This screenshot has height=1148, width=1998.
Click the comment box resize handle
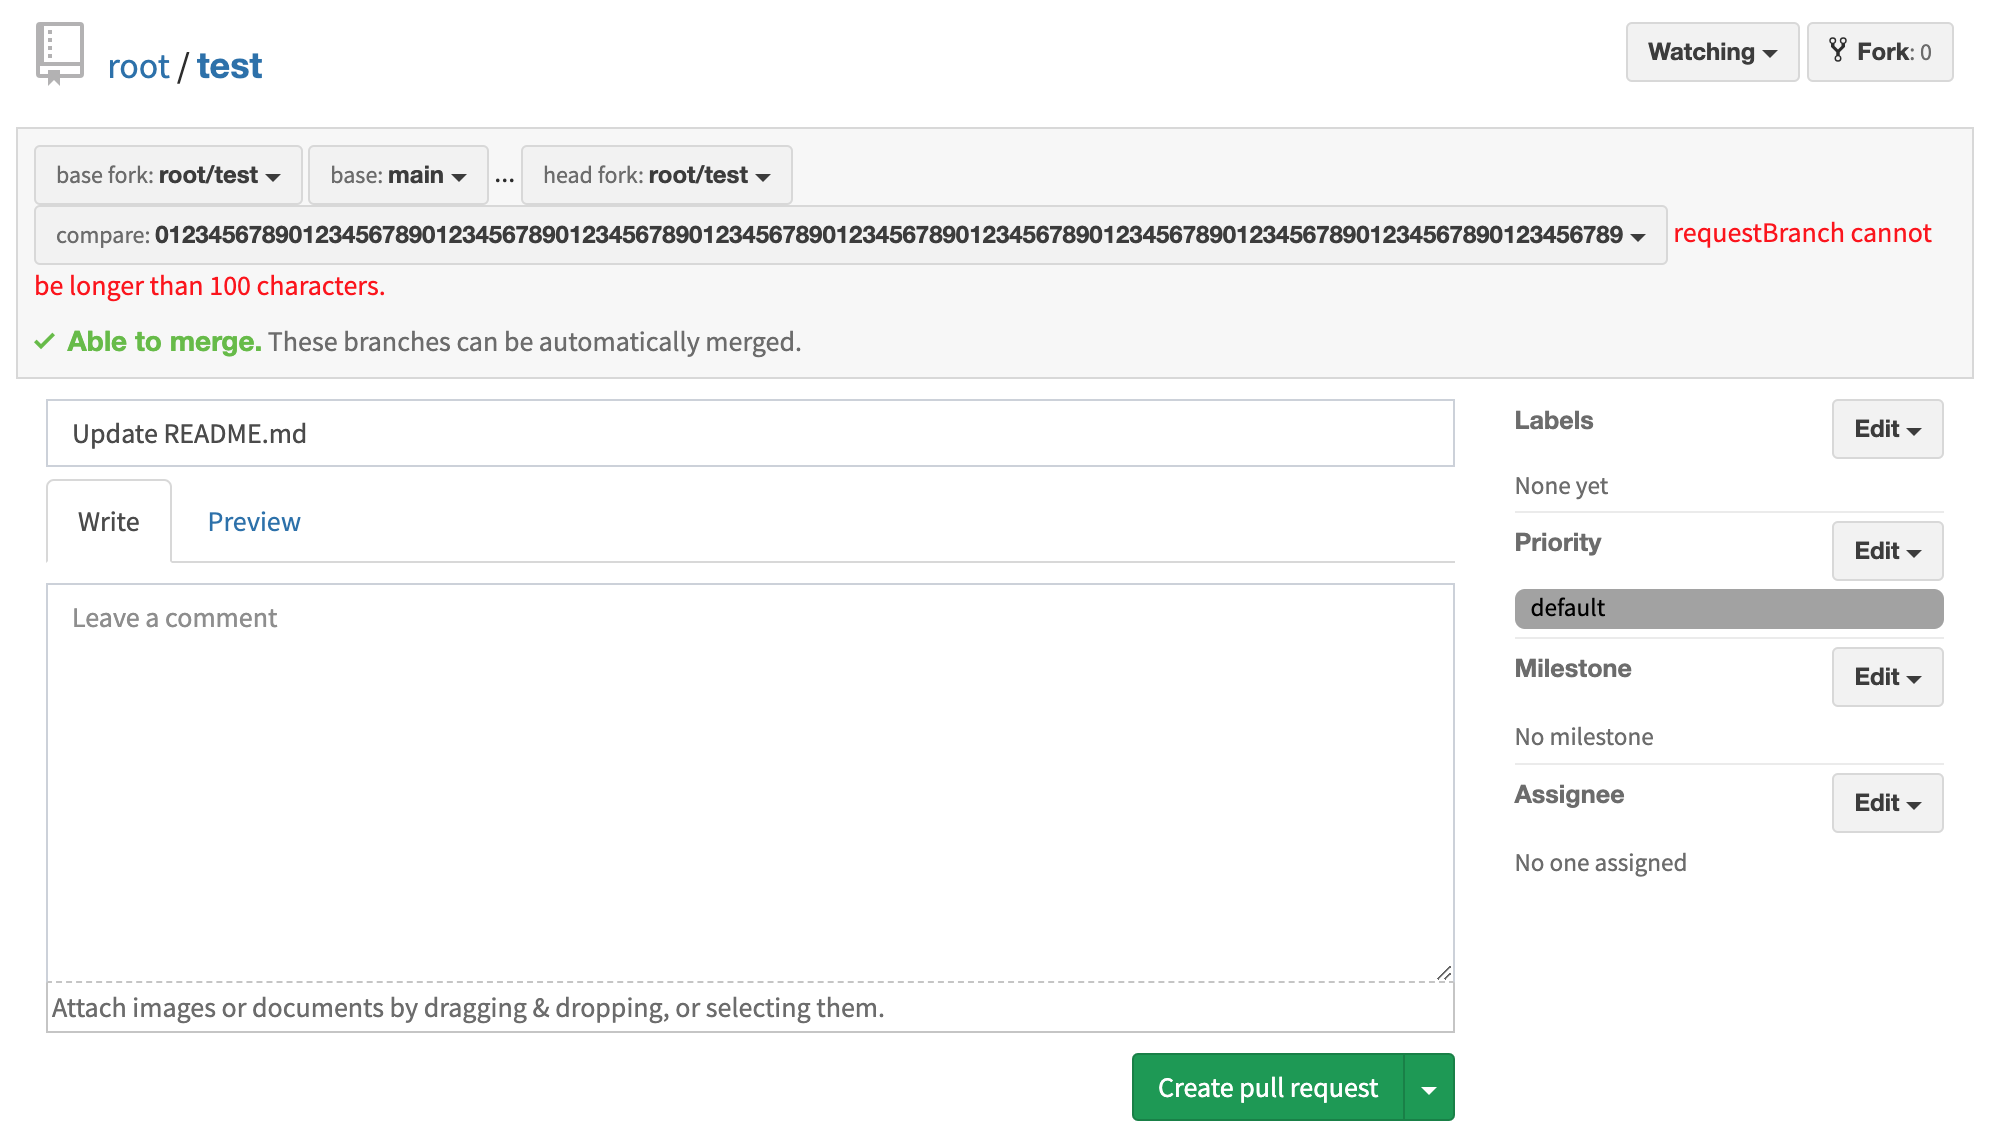[1443, 972]
